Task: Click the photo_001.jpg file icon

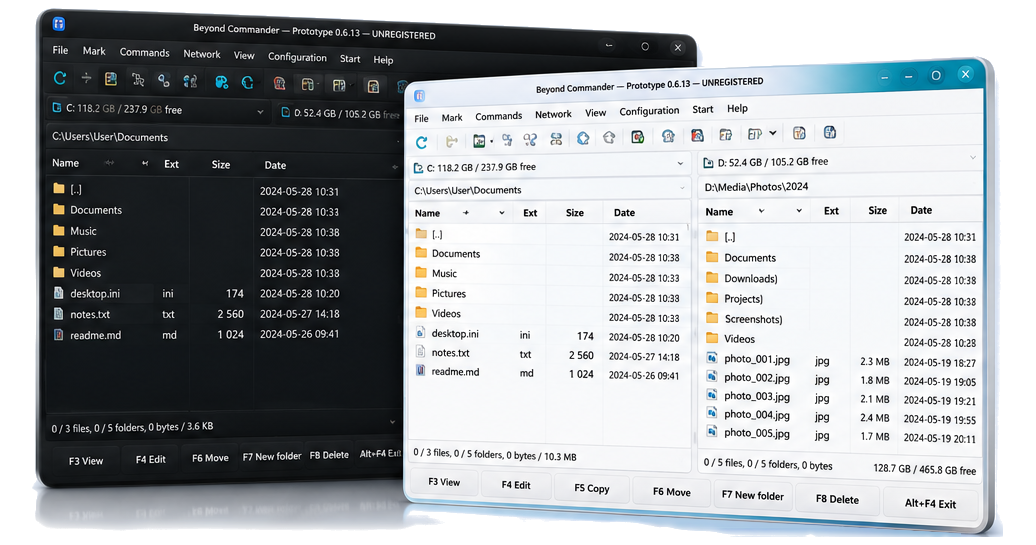Action: [x=712, y=358]
